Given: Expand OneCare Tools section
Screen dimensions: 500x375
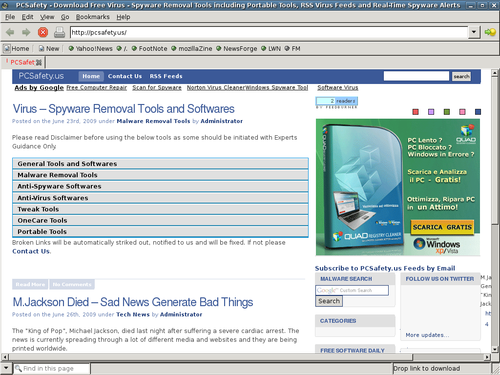Looking at the screenshot, I should coord(160,220).
